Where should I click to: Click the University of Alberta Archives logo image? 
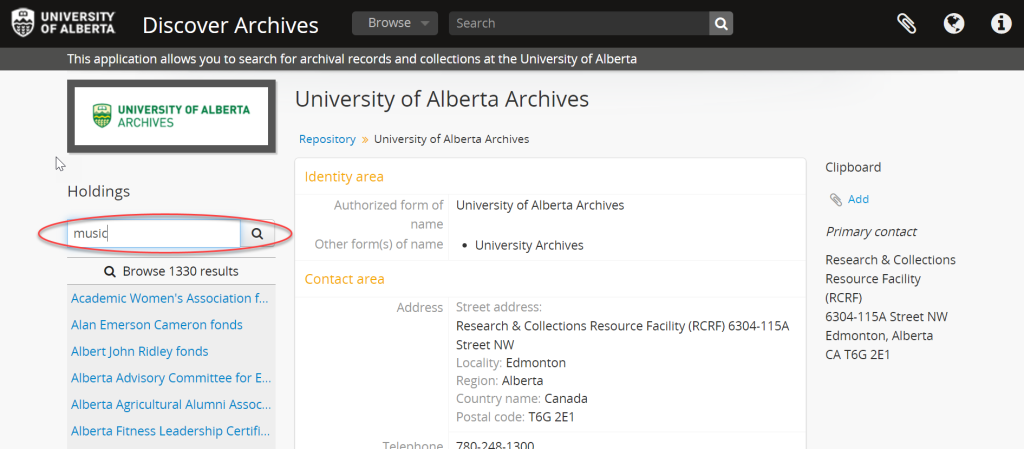[171, 116]
